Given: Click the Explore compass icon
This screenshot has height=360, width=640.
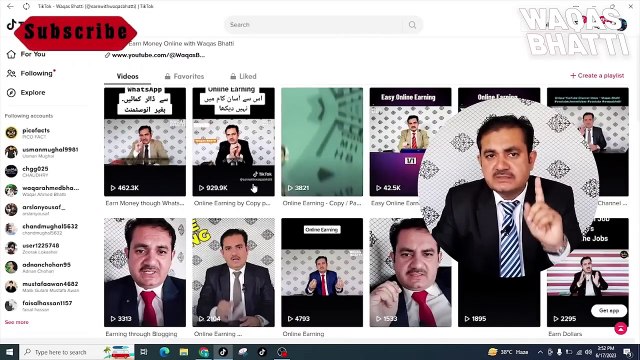Looking at the screenshot, I should point(11,93).
